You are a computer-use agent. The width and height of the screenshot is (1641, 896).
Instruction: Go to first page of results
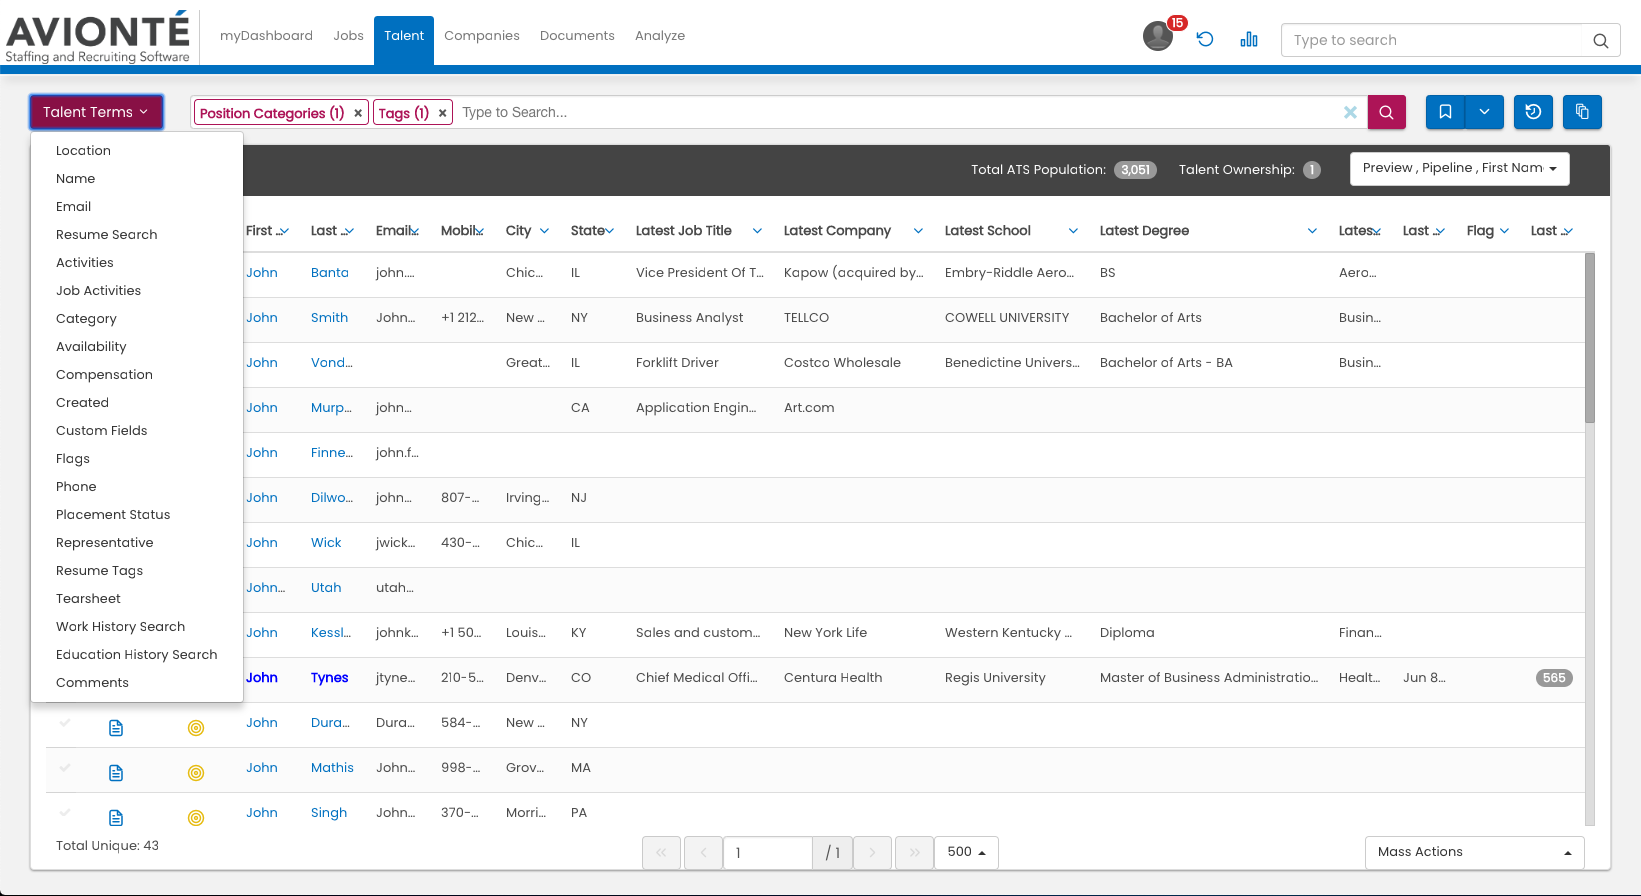(661, 853)
